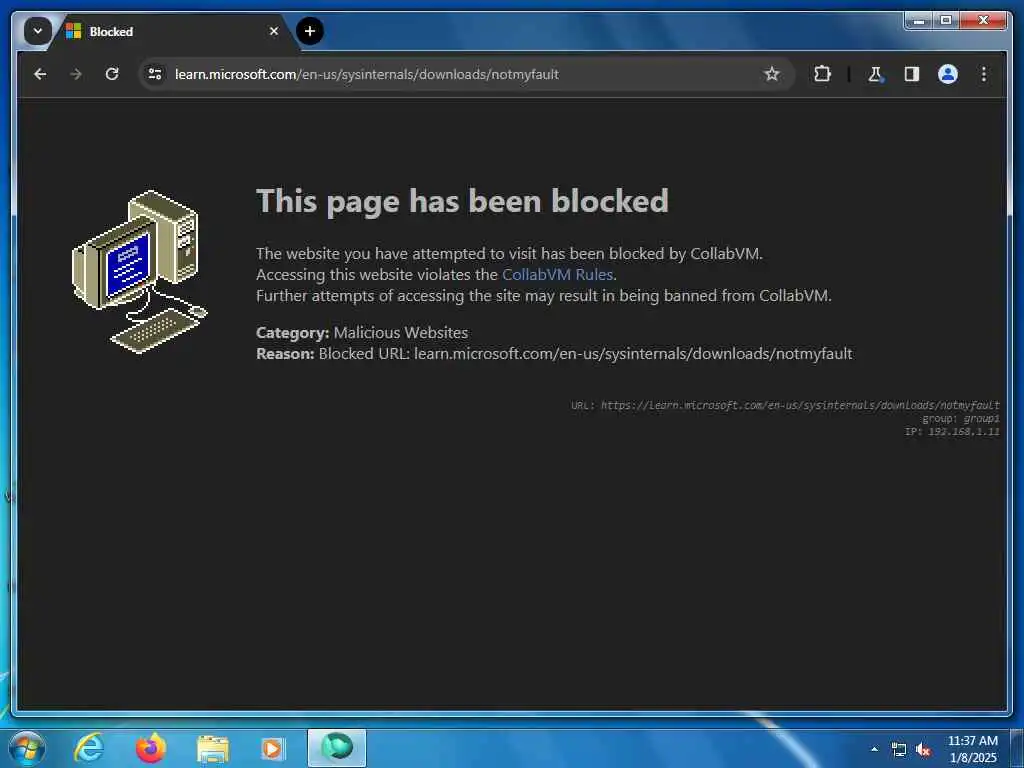Click the 'group: group1' text
Viewport: 1024px width, 768px height.
961,419
